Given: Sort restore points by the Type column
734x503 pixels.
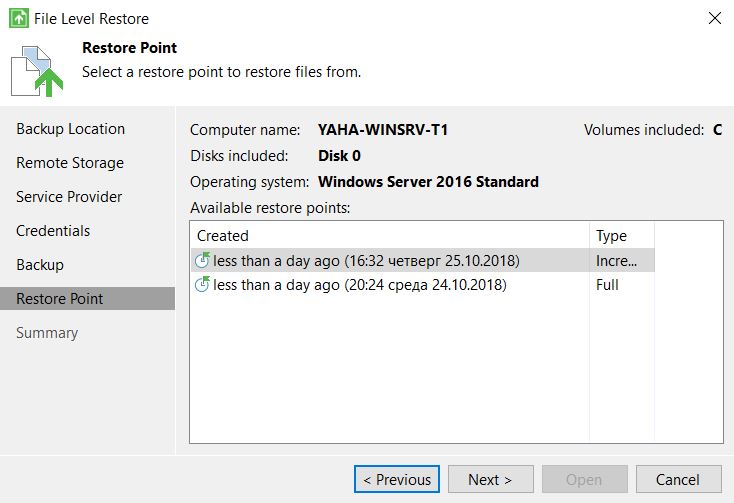Looking at the screenshot, I should (622, 235).
